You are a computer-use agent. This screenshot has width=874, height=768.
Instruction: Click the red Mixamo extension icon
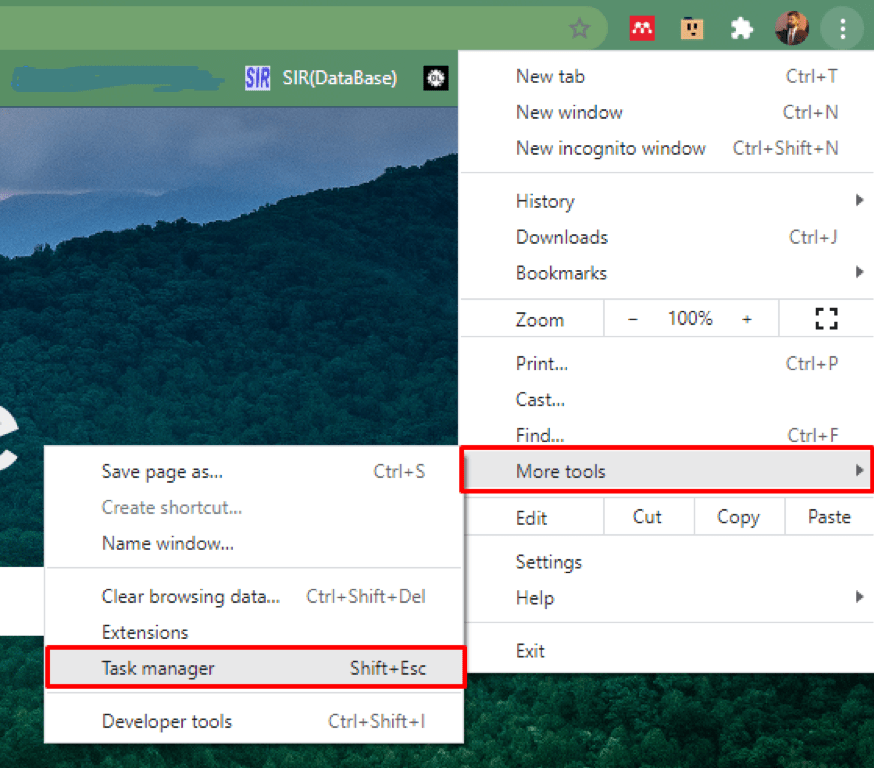(642, 28)
